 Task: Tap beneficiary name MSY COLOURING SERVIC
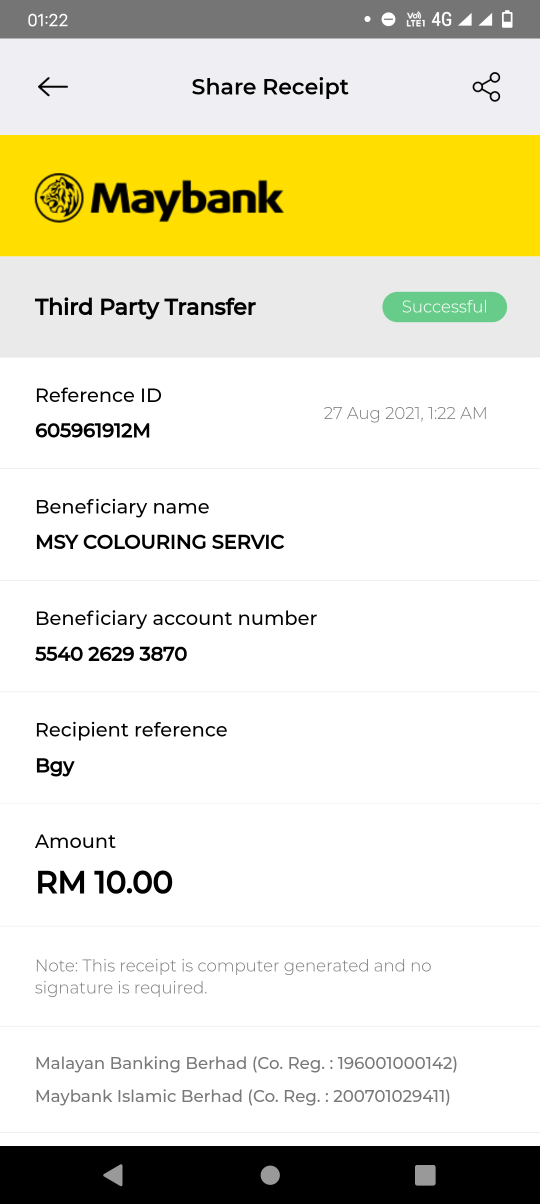160,542
